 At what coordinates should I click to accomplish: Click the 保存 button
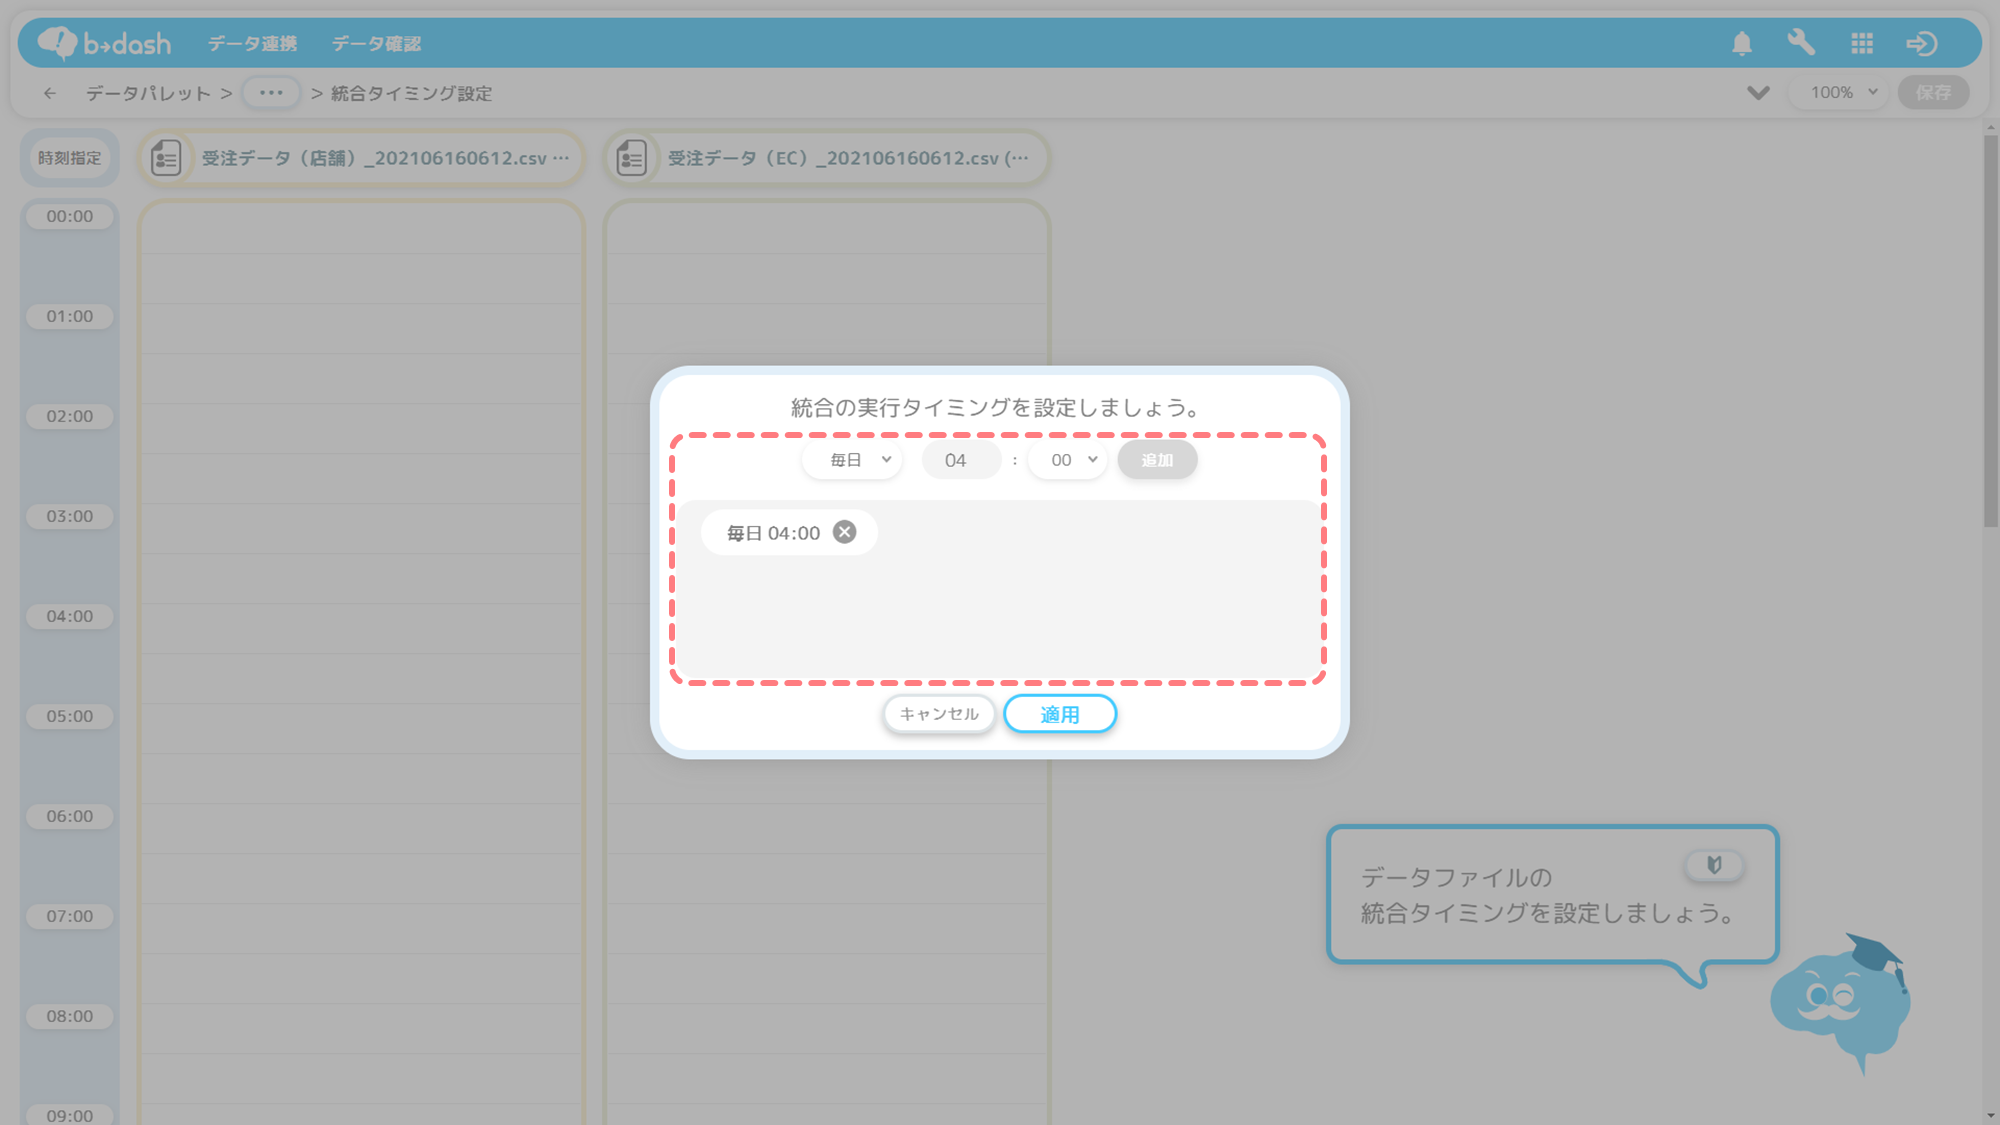(1933, 93)
